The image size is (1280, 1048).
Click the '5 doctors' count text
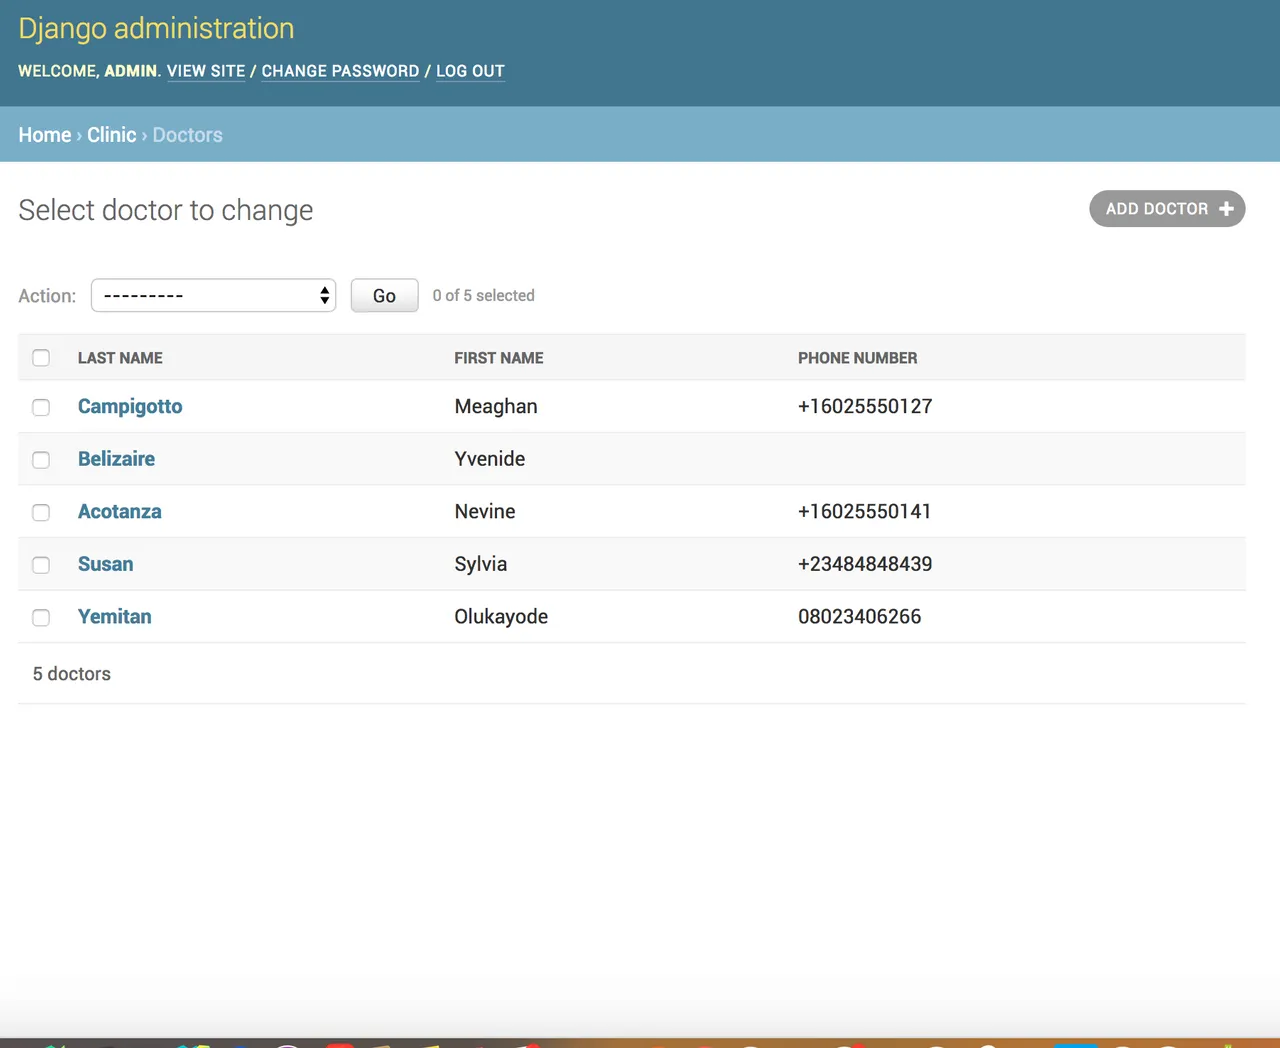72,674
